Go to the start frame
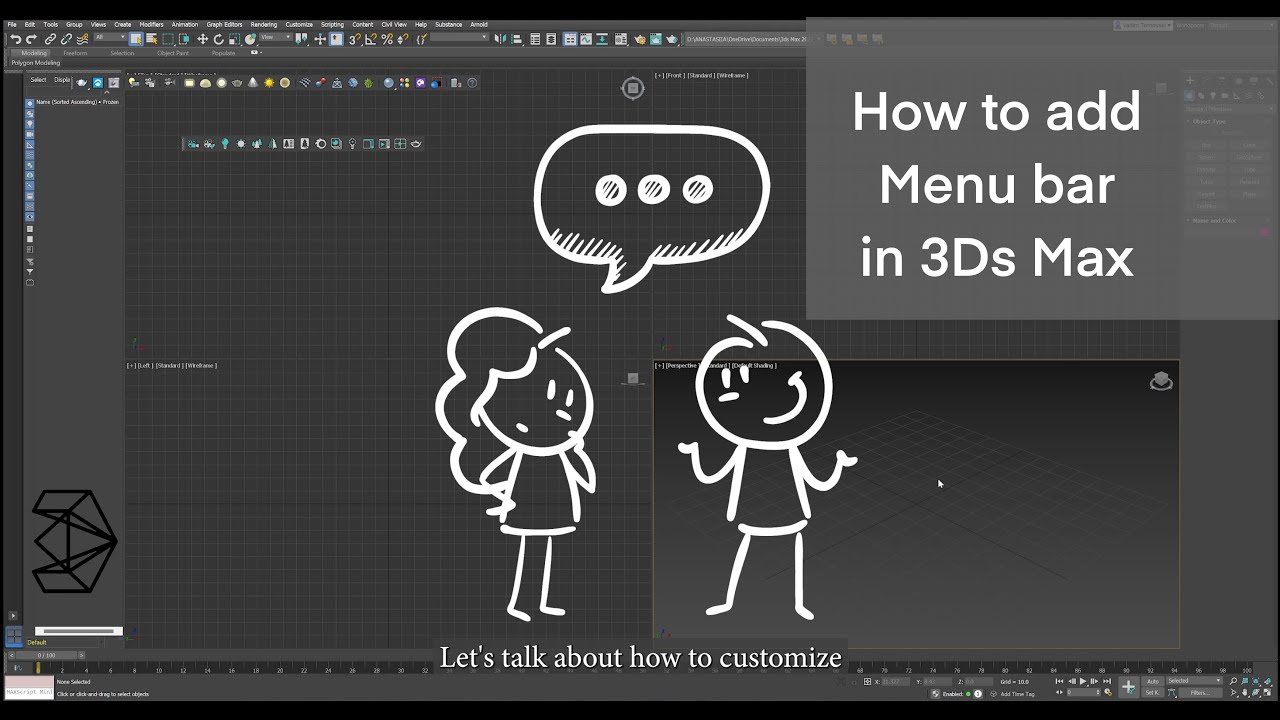 point(1059,681)
